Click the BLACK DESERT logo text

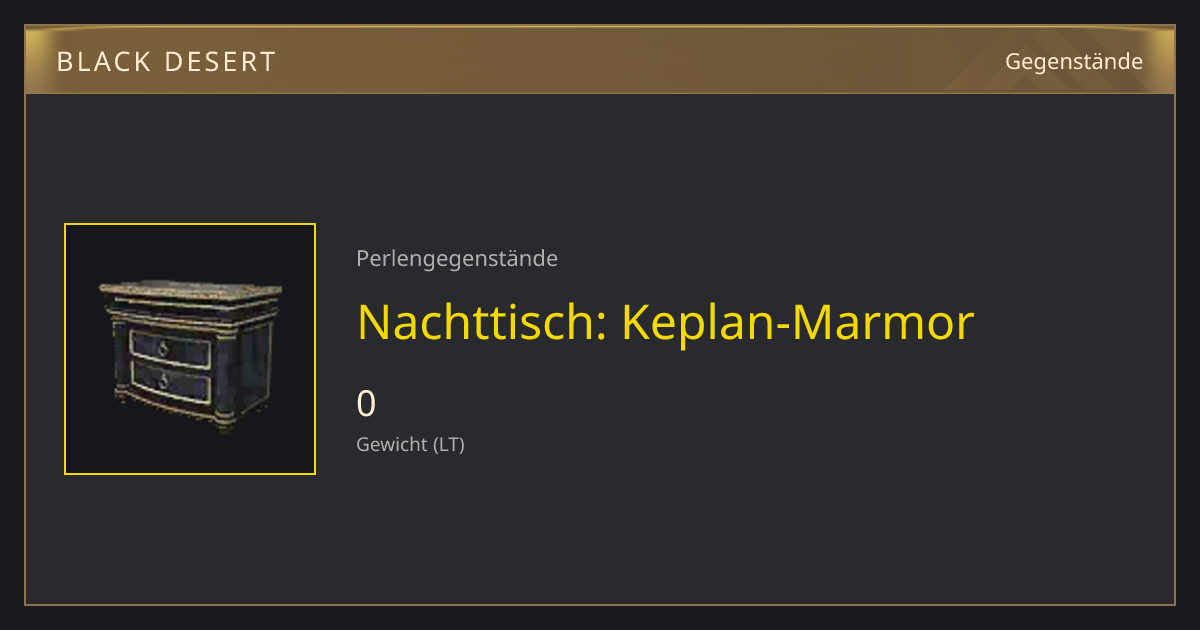tap(166, 62)
